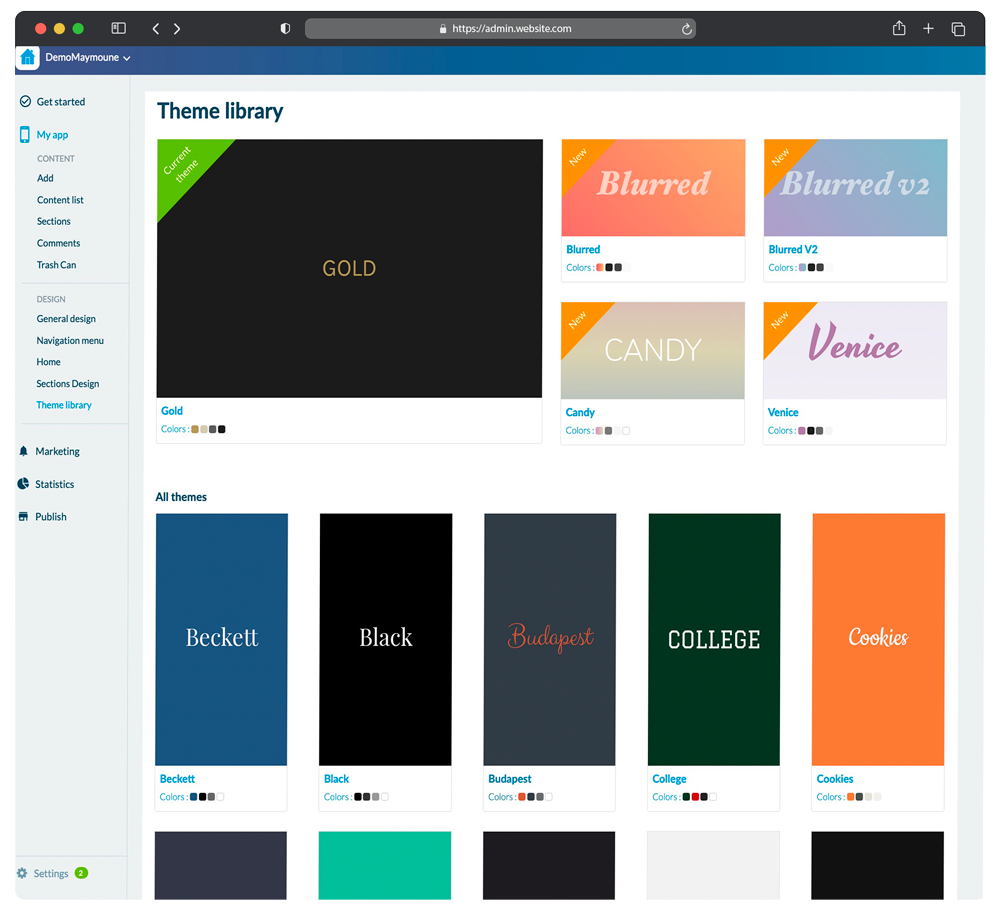Click the browser share icon
Screen dimensions: 1000x913
pyautogui.click(x=899, y=28)
